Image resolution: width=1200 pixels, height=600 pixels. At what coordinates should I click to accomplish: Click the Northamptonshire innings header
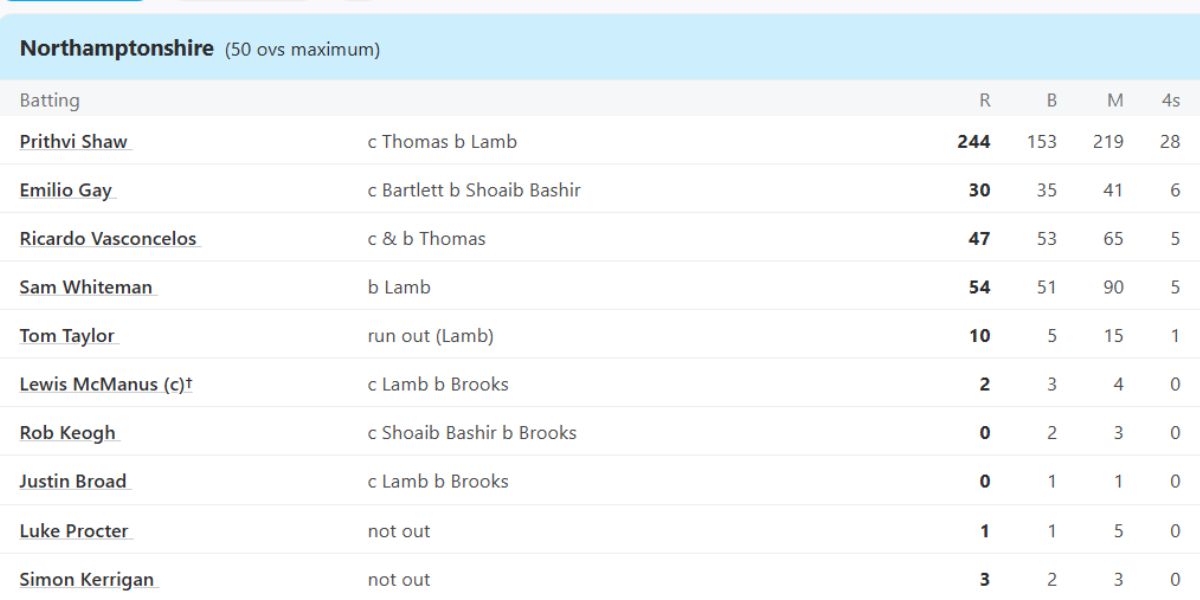(x=117, y=48)
